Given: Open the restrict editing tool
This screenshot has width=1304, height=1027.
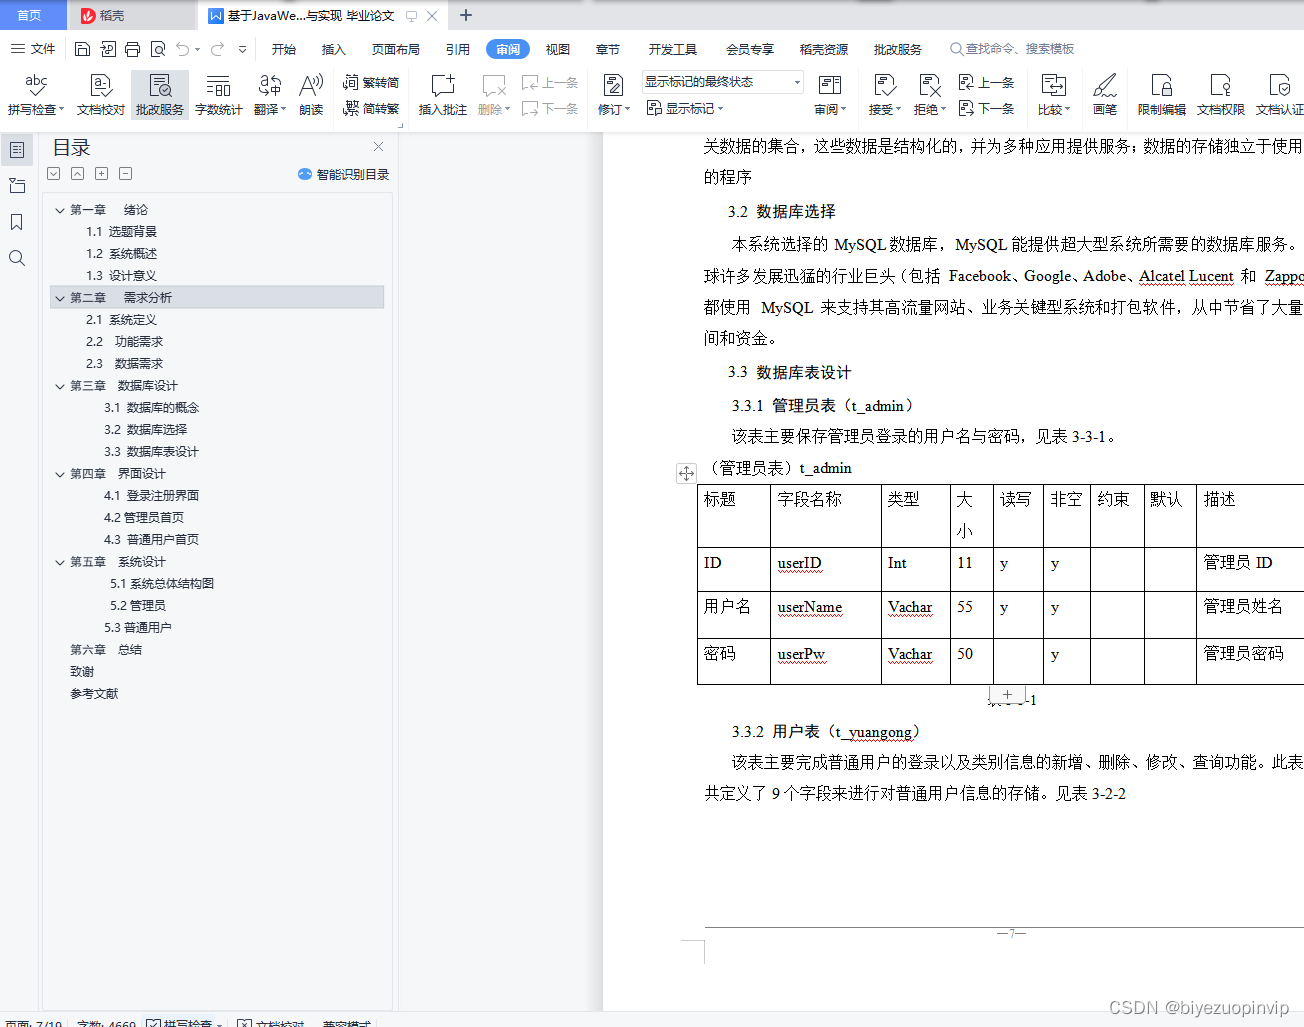Looking at the screenshot, I should point(1161,95).
